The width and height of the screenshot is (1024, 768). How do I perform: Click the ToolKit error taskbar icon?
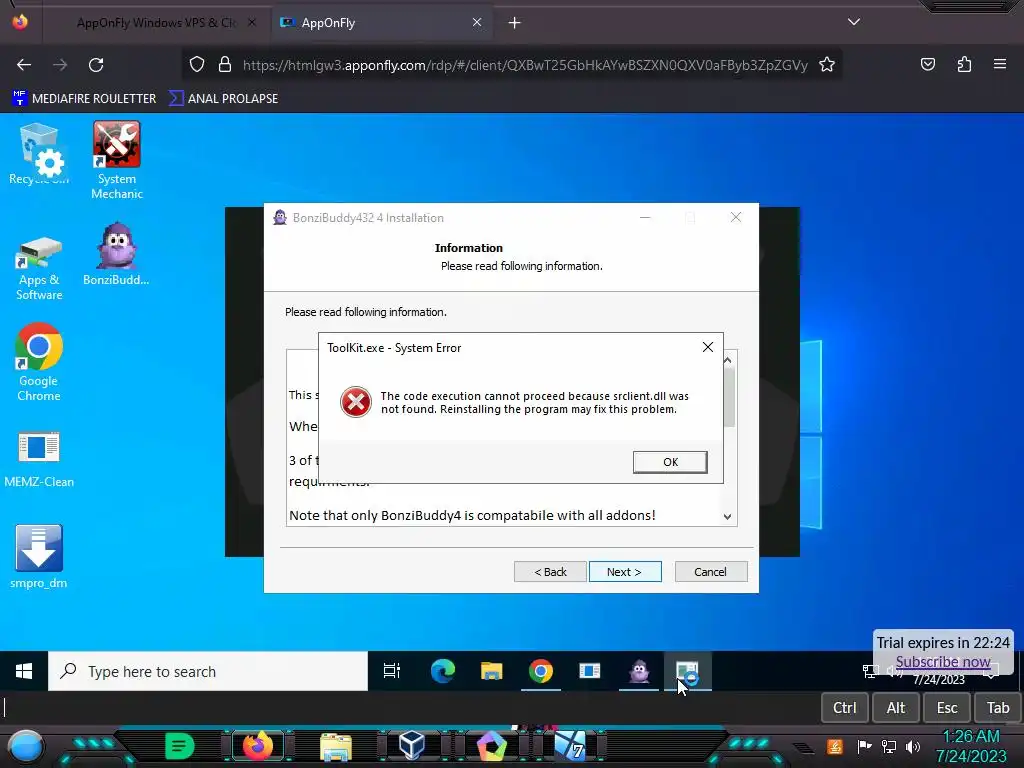688,671
